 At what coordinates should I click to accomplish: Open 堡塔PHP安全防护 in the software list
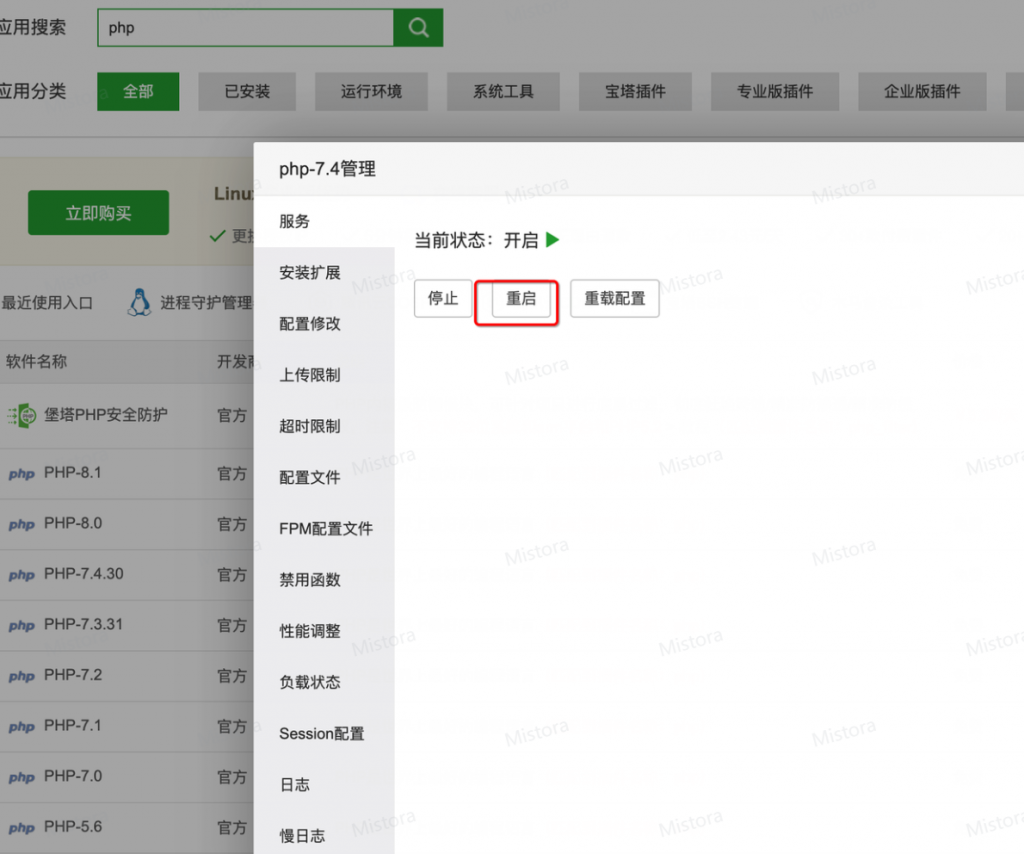point(106,415)
